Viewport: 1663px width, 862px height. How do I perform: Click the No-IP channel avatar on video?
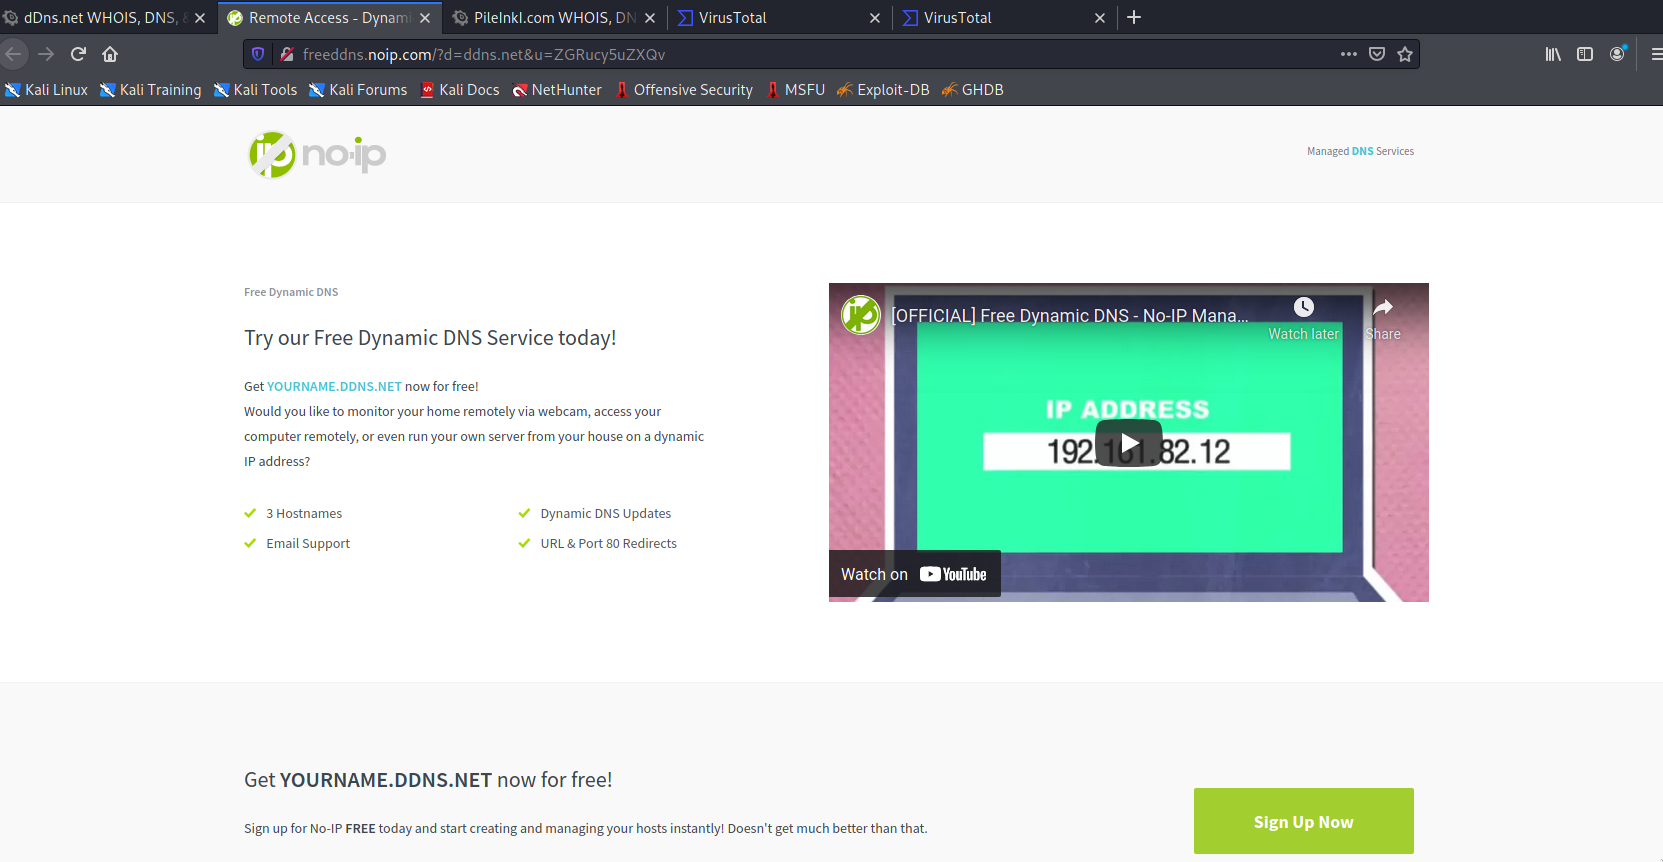[861, 315]
